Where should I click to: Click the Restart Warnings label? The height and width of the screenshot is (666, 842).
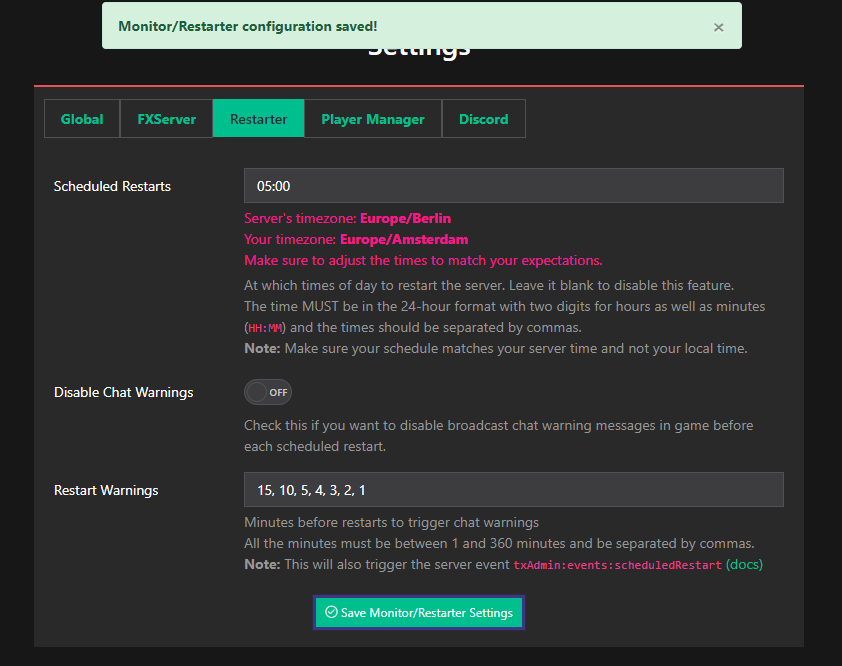click(x=106, y=490)
